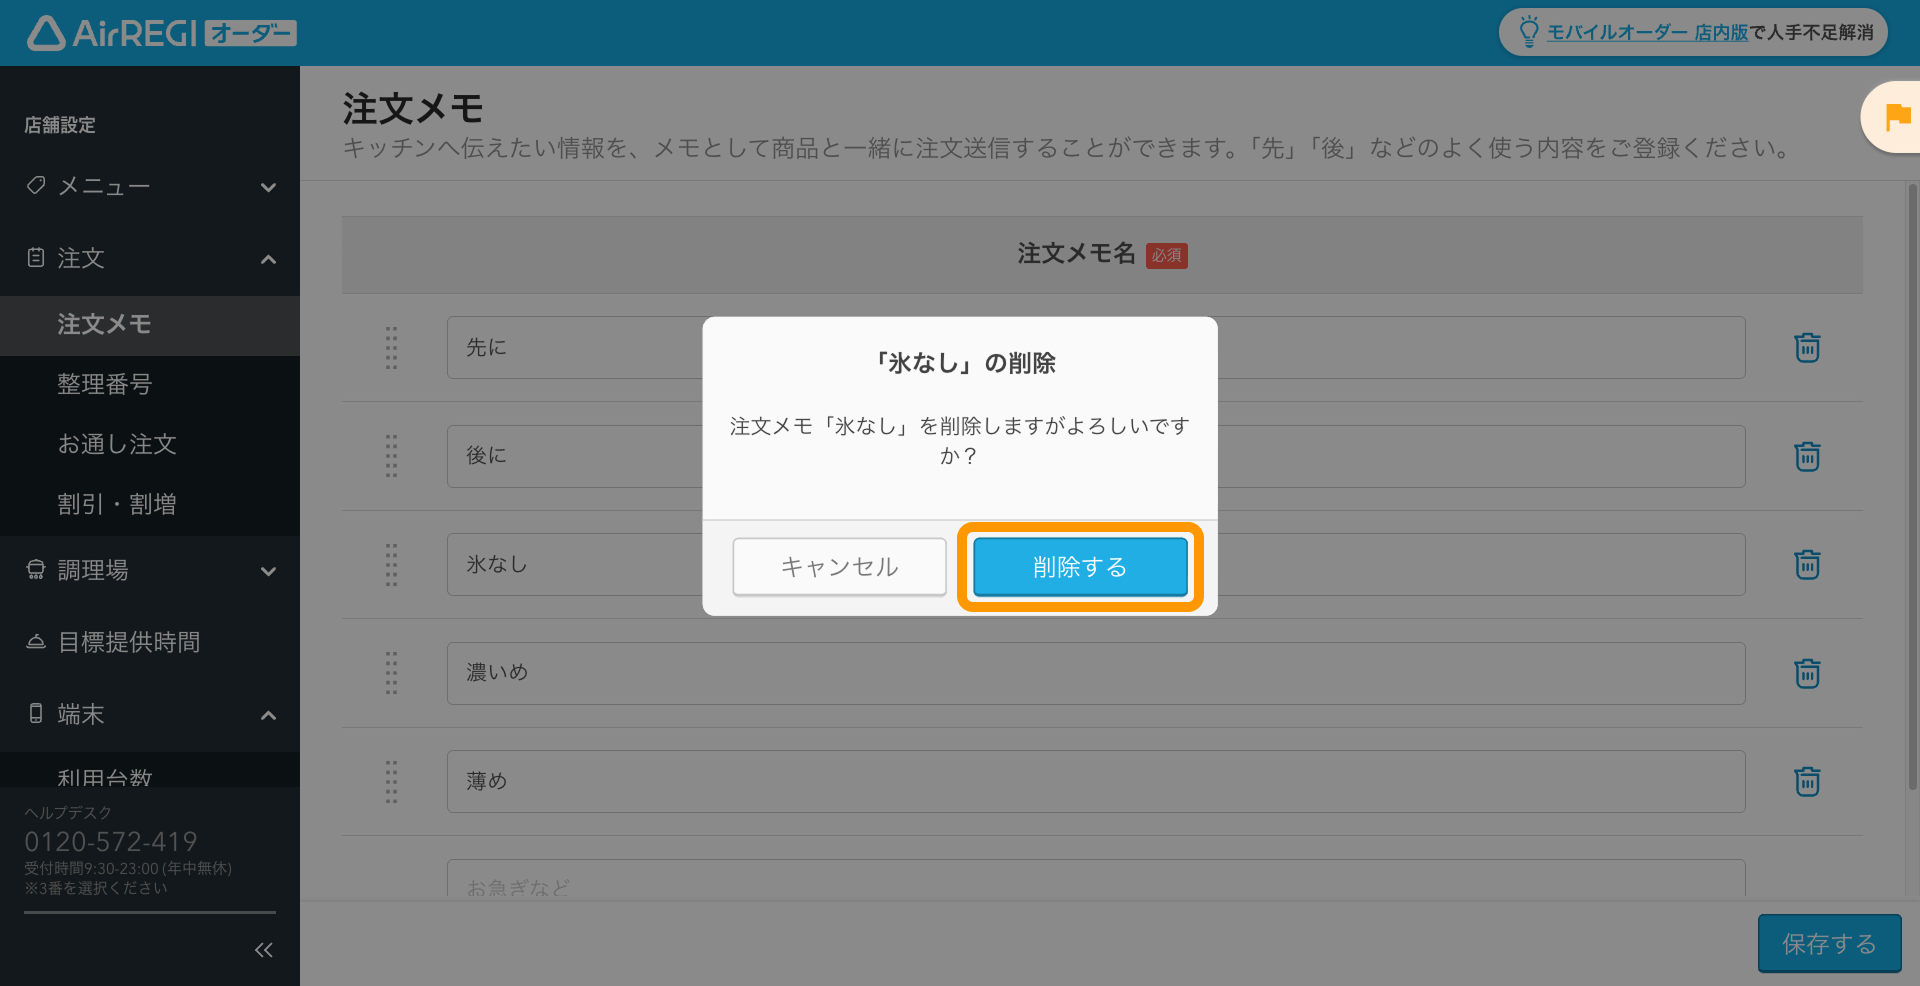Click the 注文メモ名 column header

(1076, 254)
